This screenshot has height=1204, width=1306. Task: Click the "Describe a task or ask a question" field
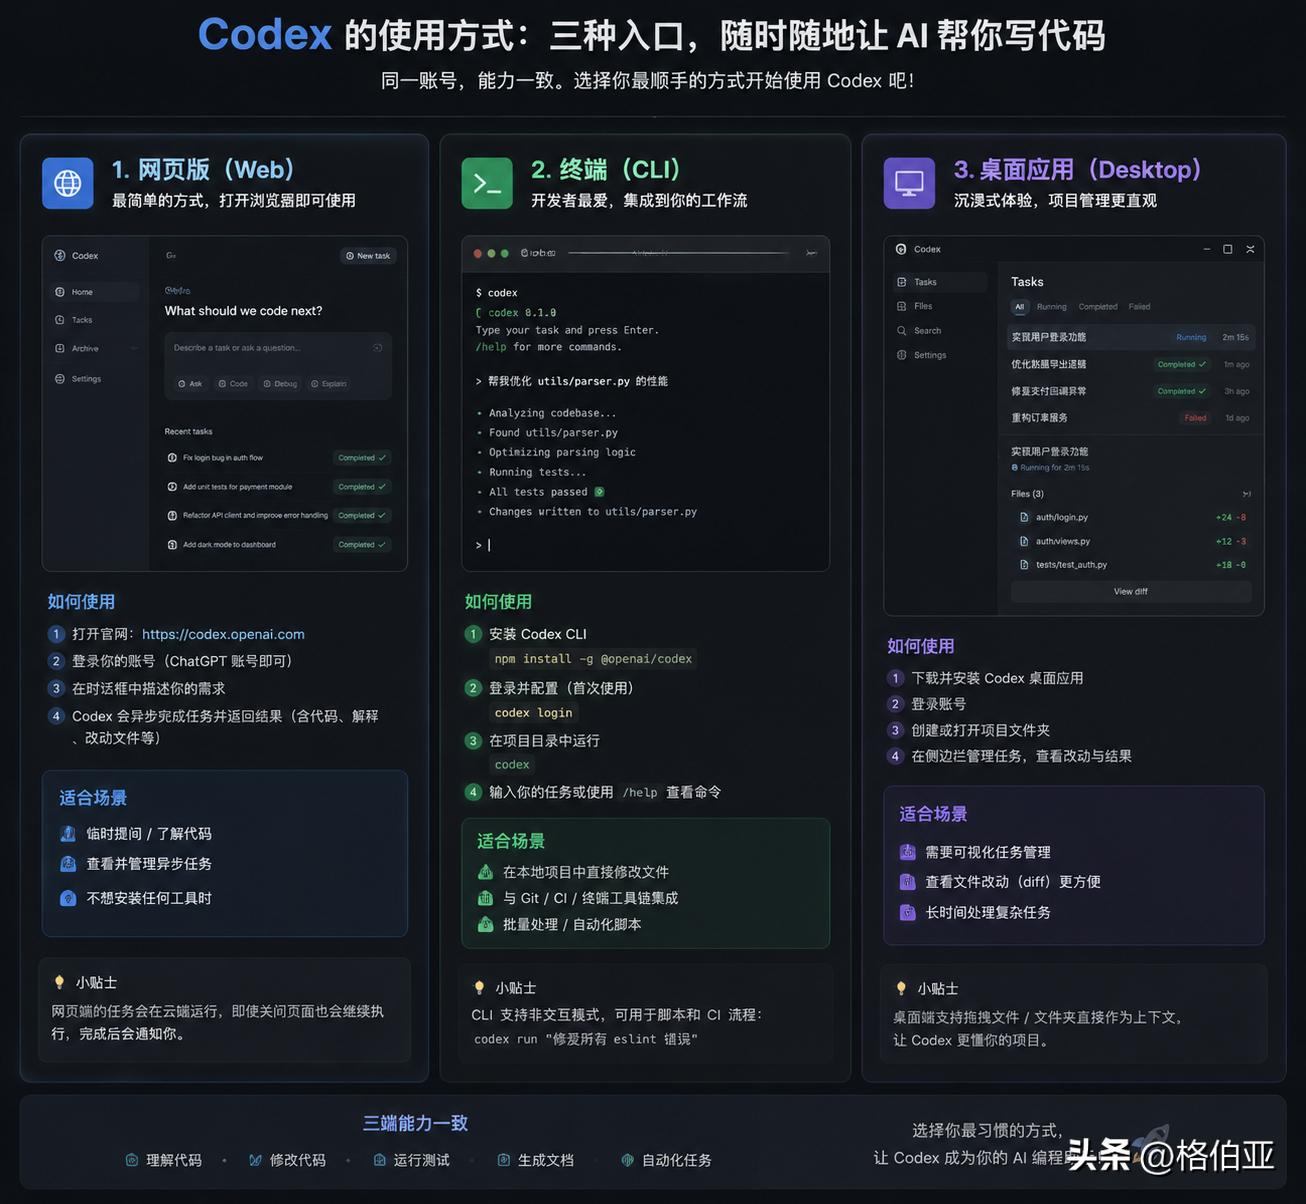coord(278,366)
